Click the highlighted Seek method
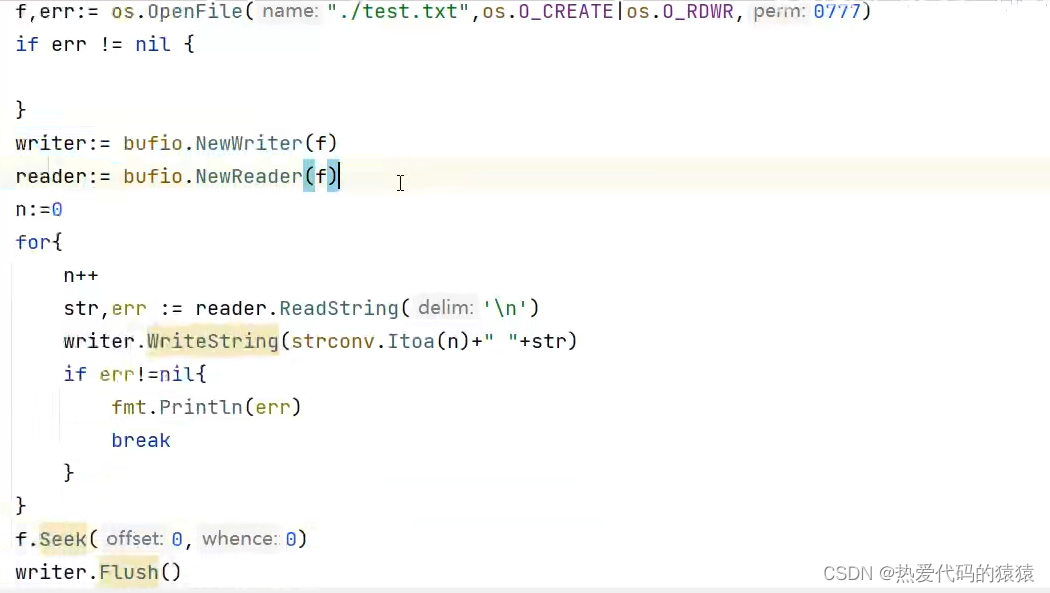Screen dimensions: 1050x593 click(63, 539)
